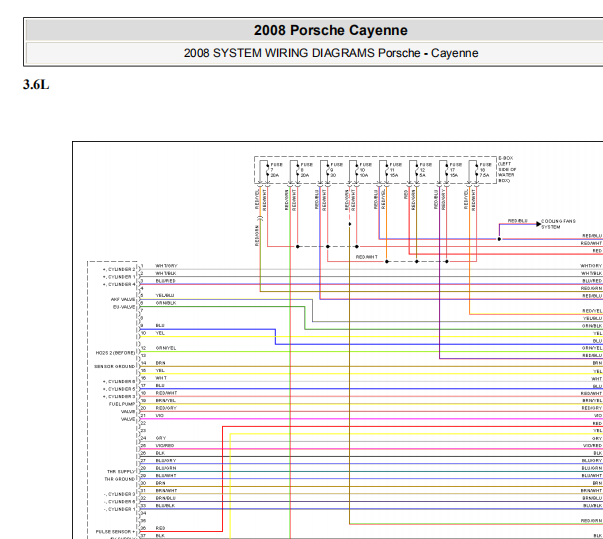
Task: Click the Fuse 9 symbol in E-Box
Action: pos(328,170)
